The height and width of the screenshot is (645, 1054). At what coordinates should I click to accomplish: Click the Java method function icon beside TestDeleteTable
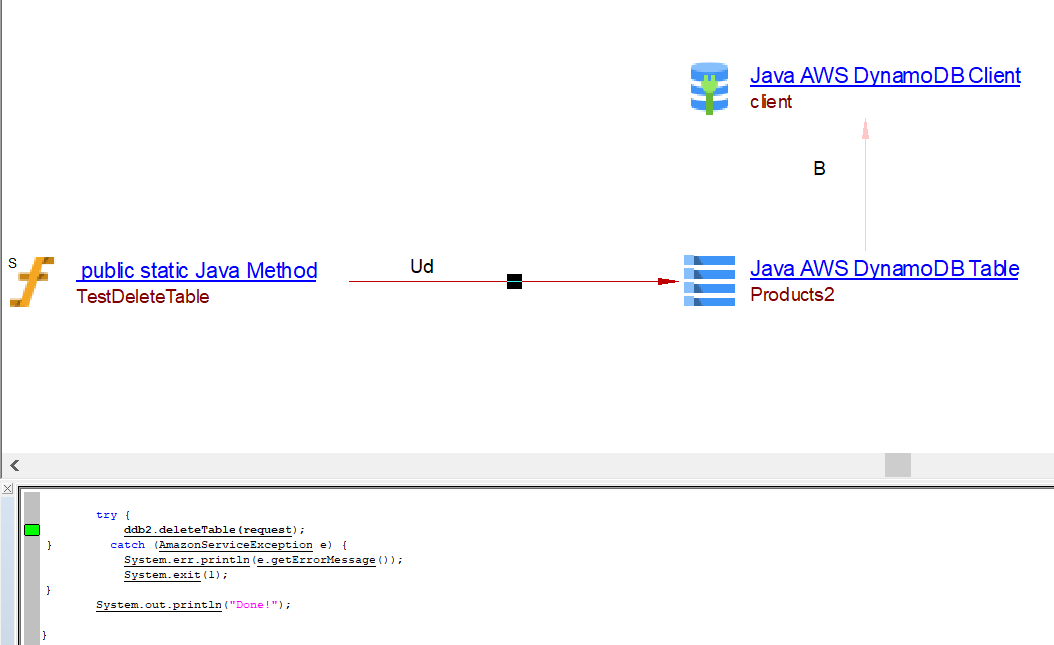coord(32,281)
